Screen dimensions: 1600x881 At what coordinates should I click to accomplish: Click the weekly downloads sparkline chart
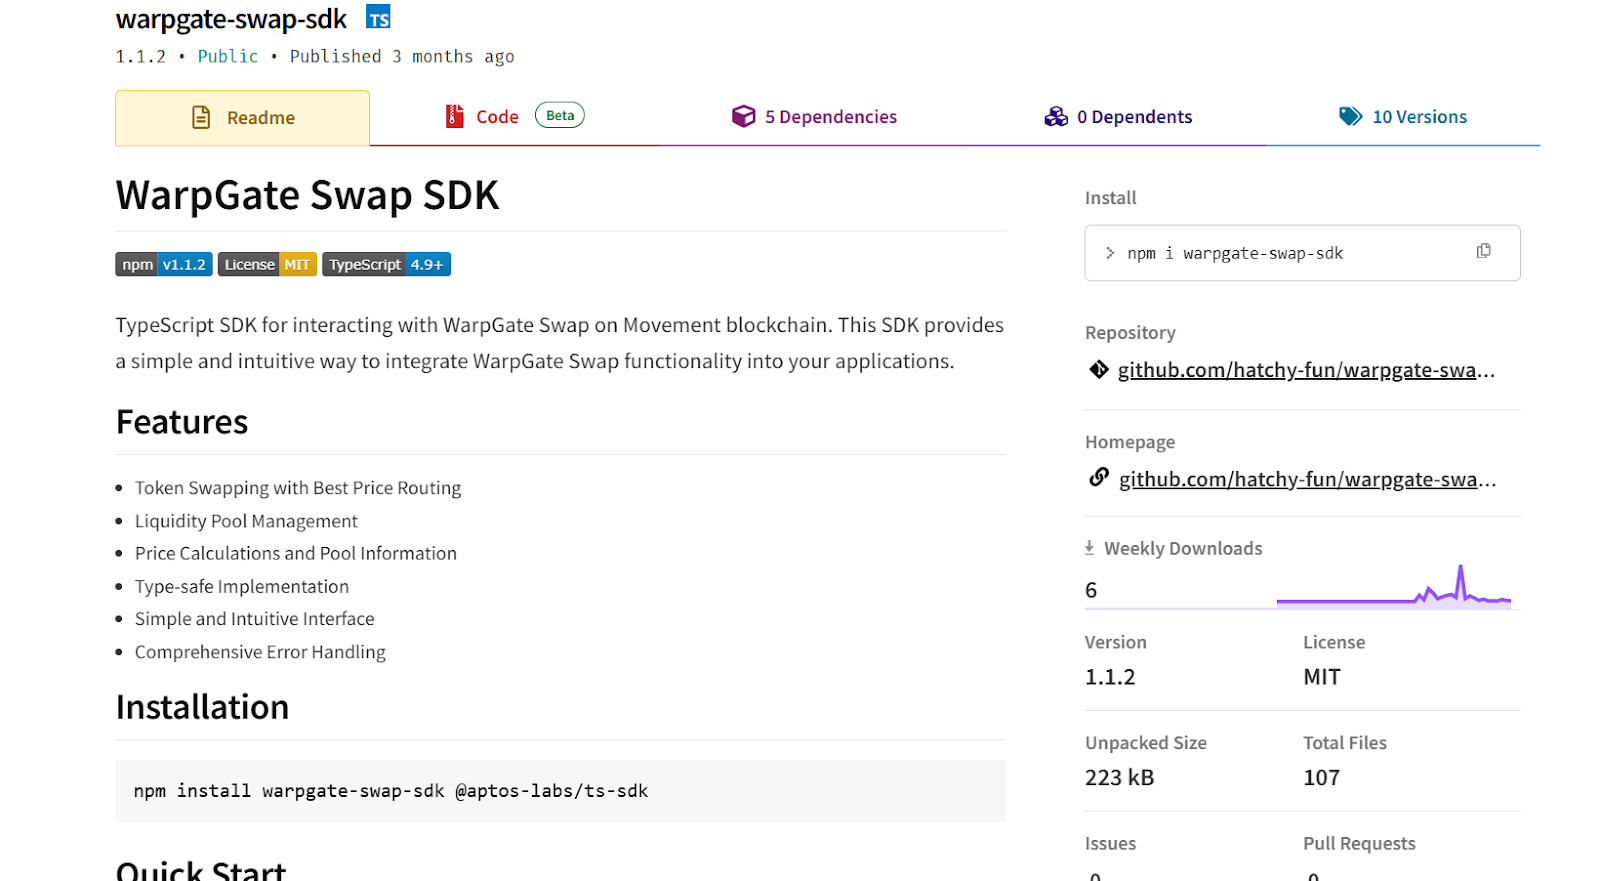[x=1394, y=586]
